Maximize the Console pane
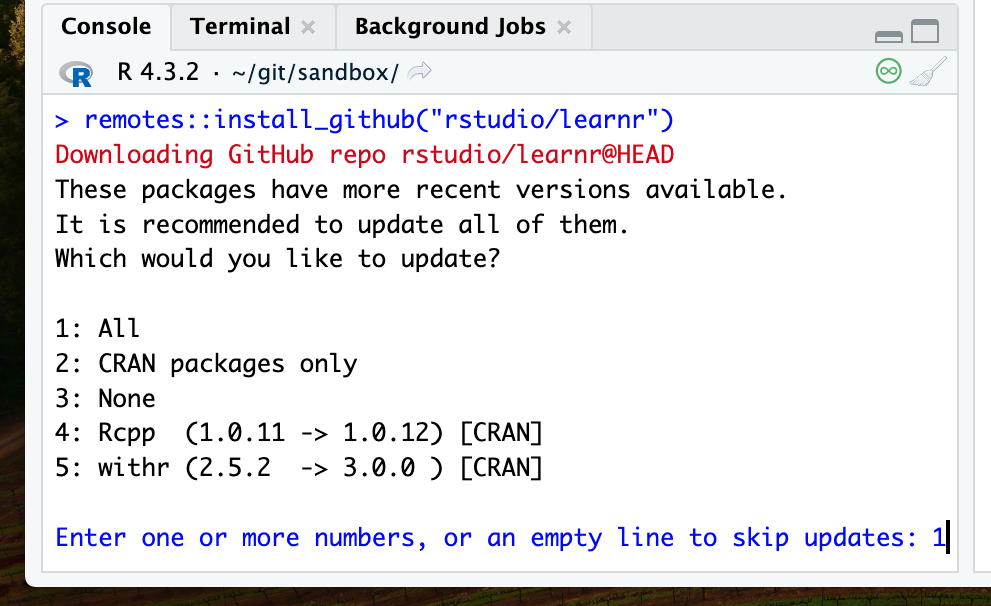Image resolution: width=991 pixels, height=606 pixels. [x=925, y=32]
